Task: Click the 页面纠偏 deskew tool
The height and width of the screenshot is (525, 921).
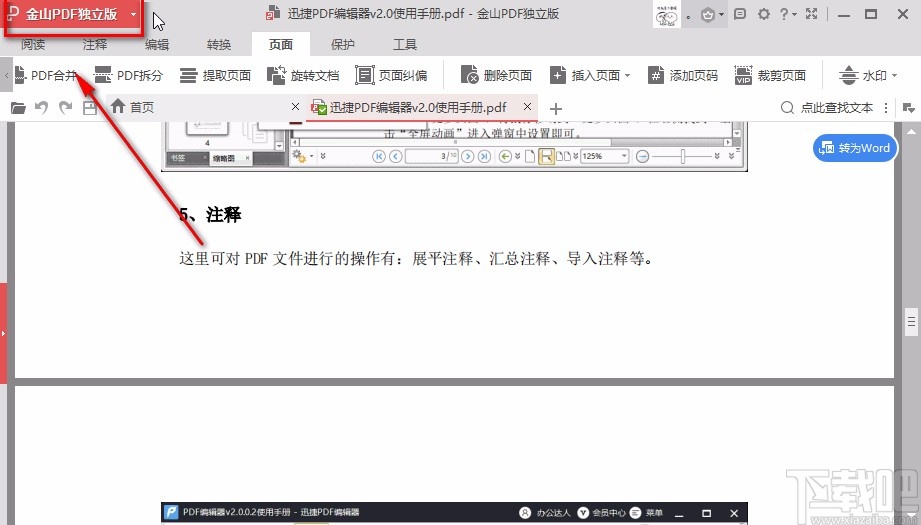Action: click(391, 75)
